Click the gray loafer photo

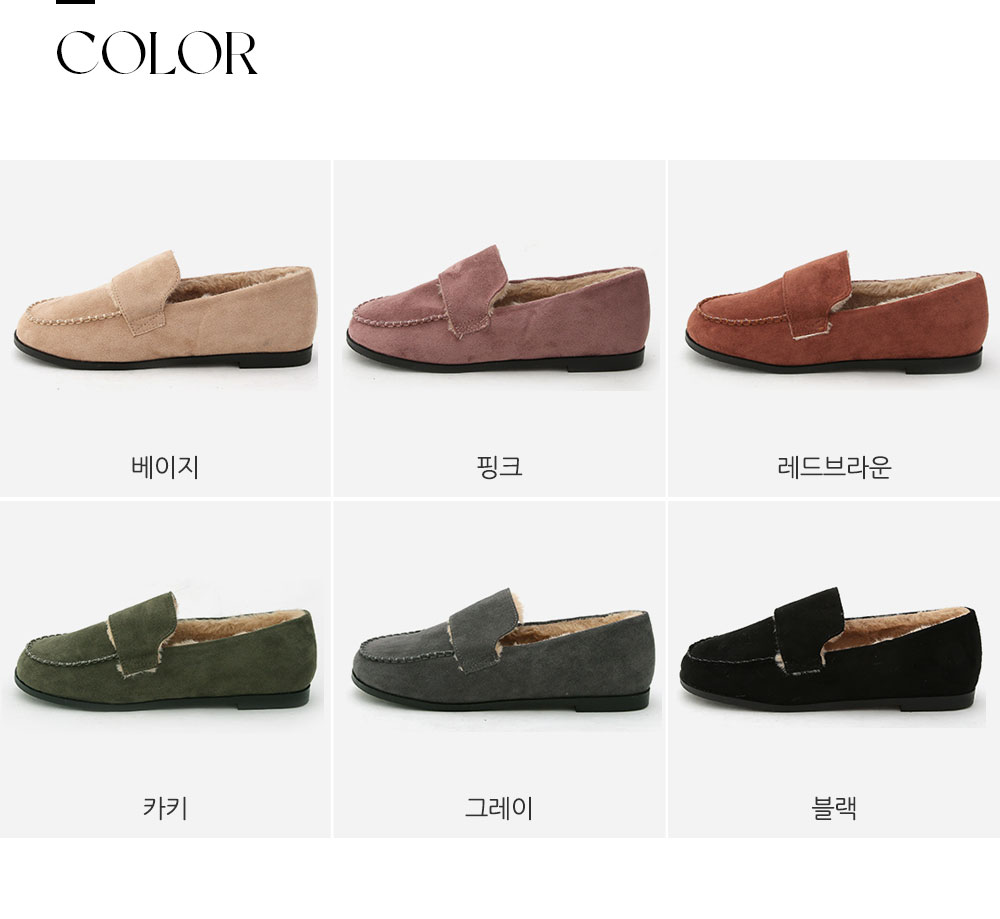point(501,651)
